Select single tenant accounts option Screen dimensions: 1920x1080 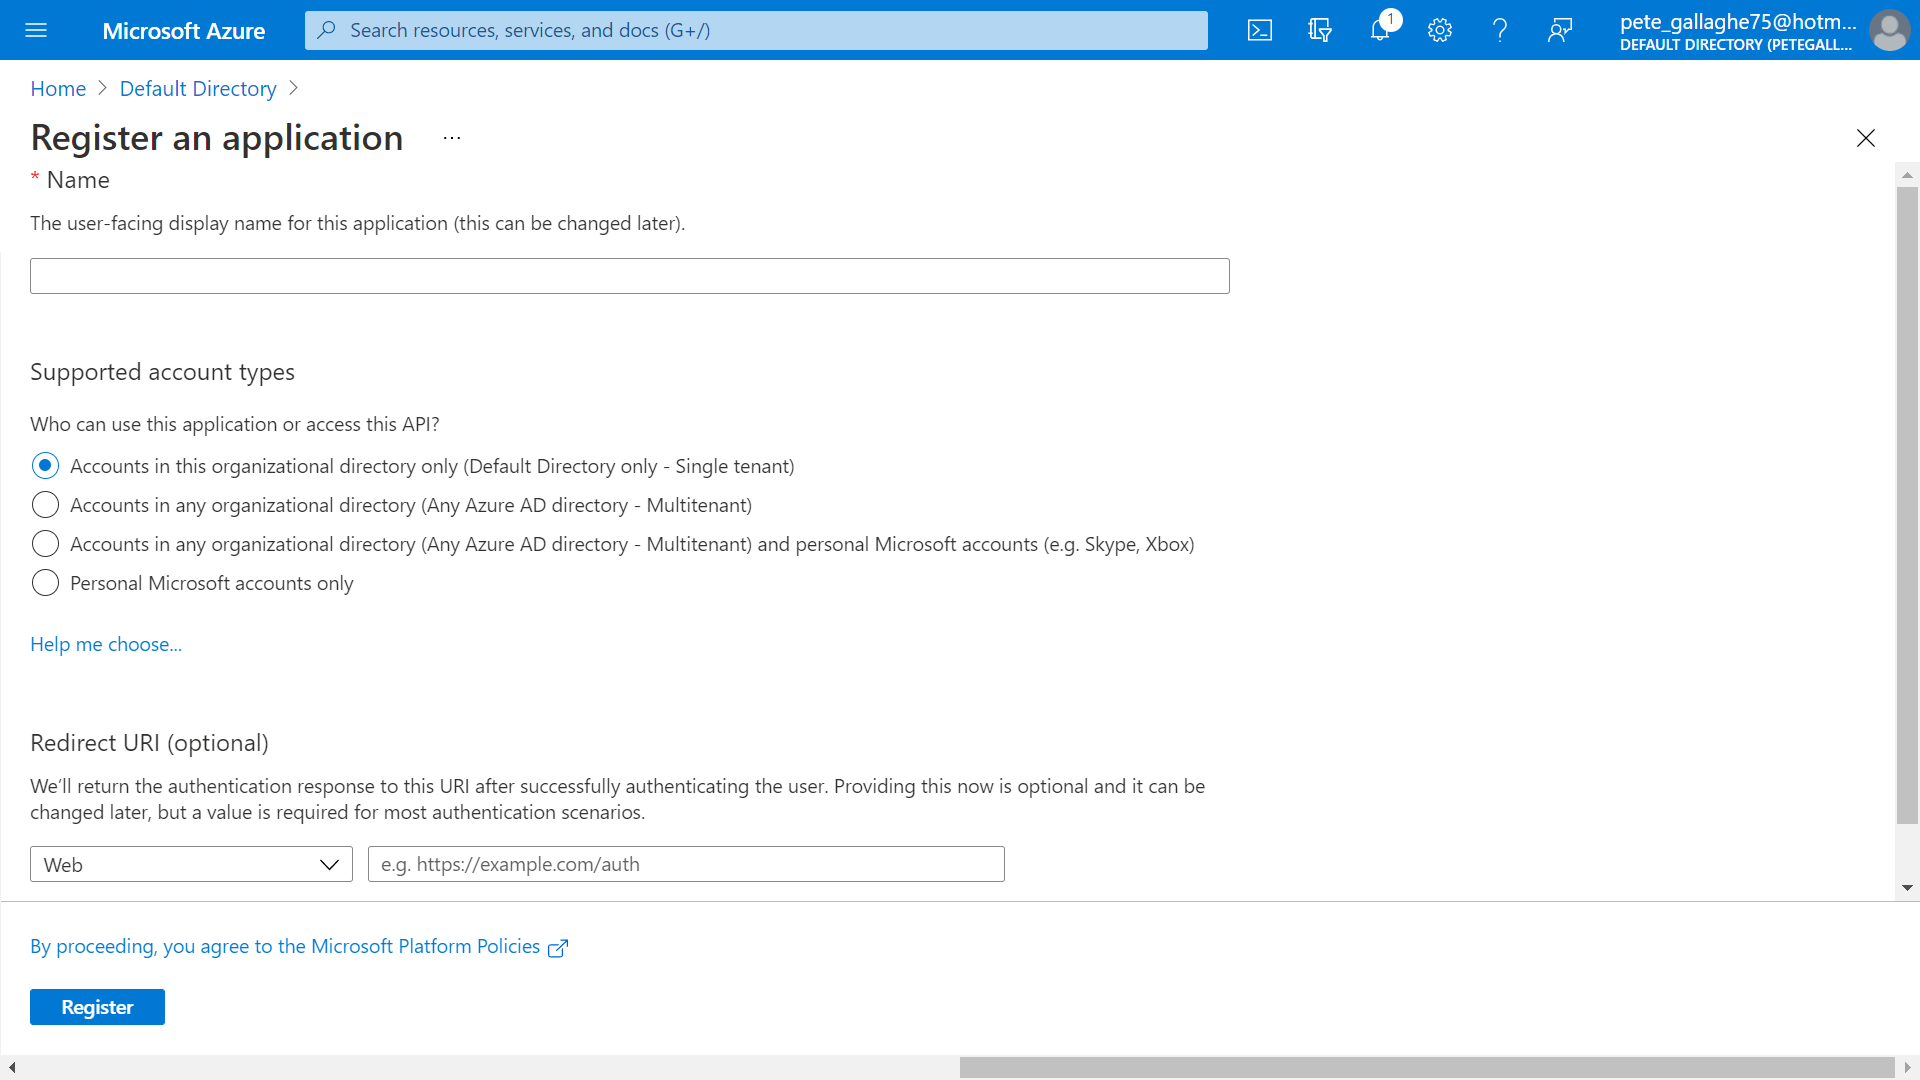[45, 466]
